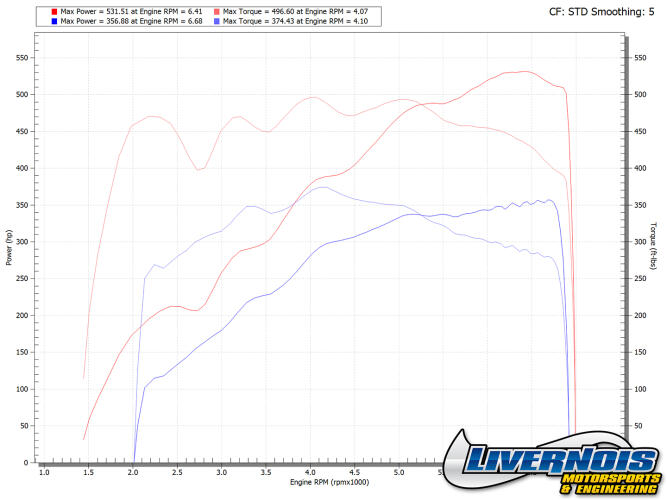This screenshot has height=500, width=667.
Task: Click the light red Max Torque 496.60 swatch
Action: coord(217,12)
